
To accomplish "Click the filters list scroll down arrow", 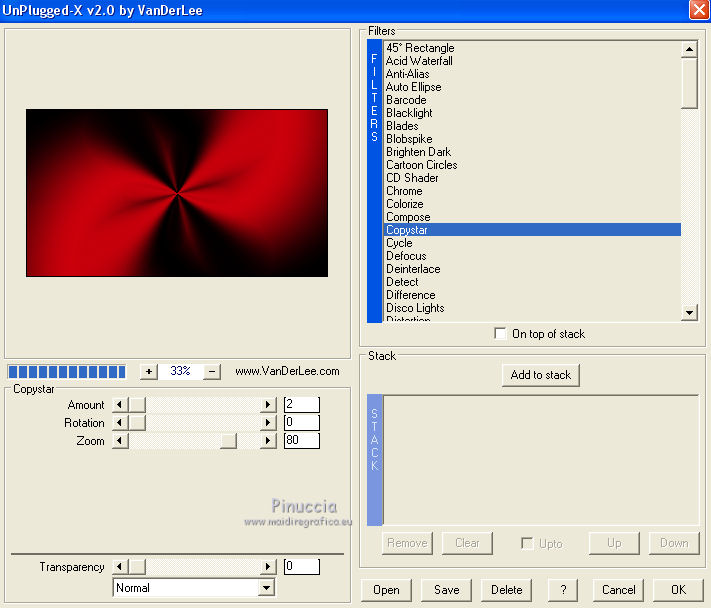I will [x=689, y=312].
